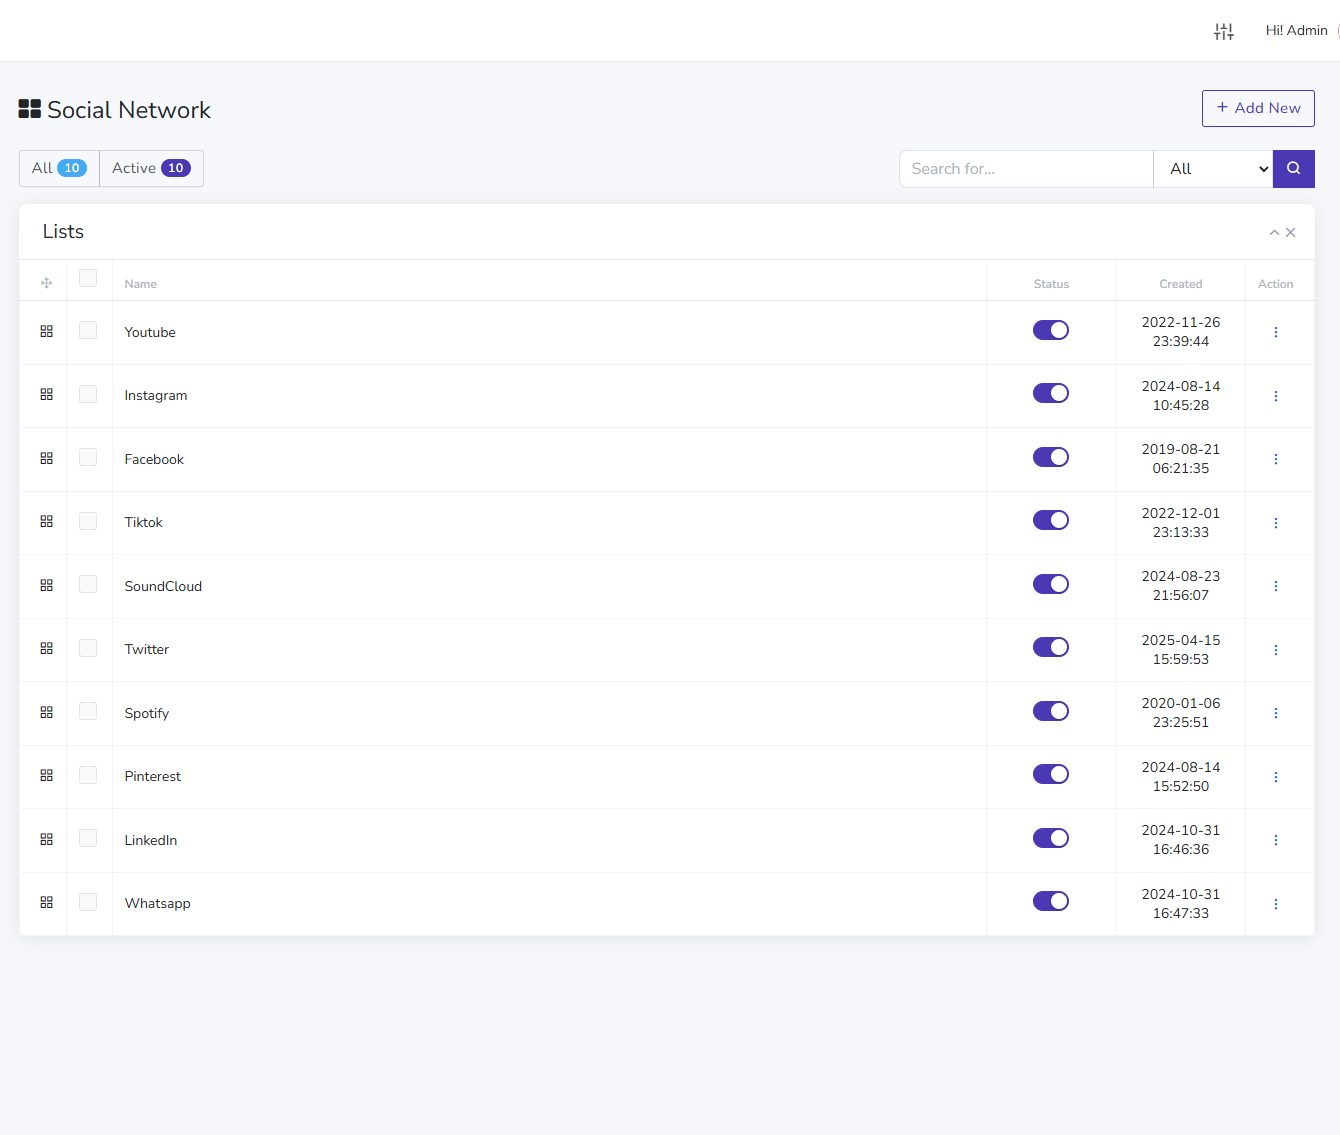Open the three-dot action menu for Instagram
The image size is (1340, 1135).
coord(1276,395)
